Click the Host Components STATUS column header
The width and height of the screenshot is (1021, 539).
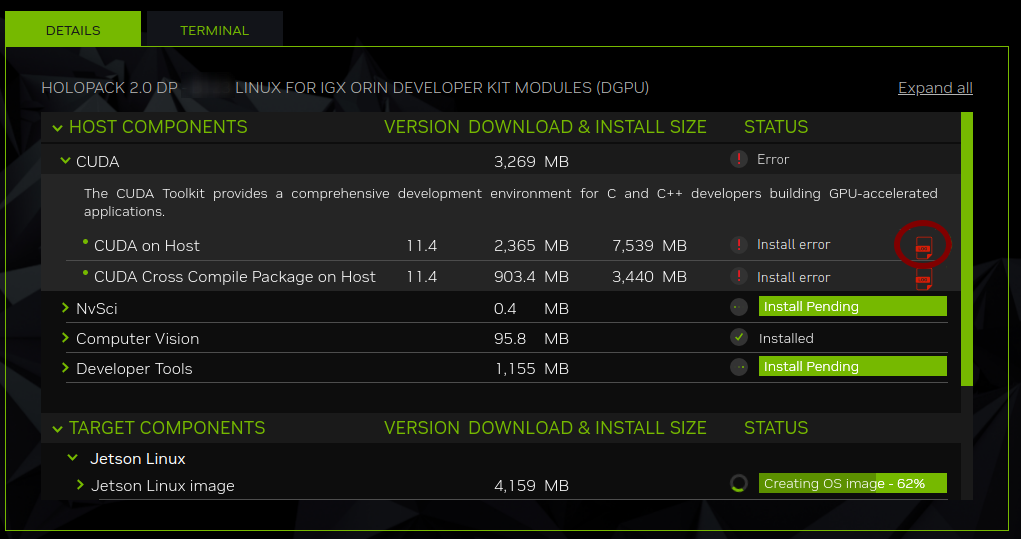pos(776,127)
